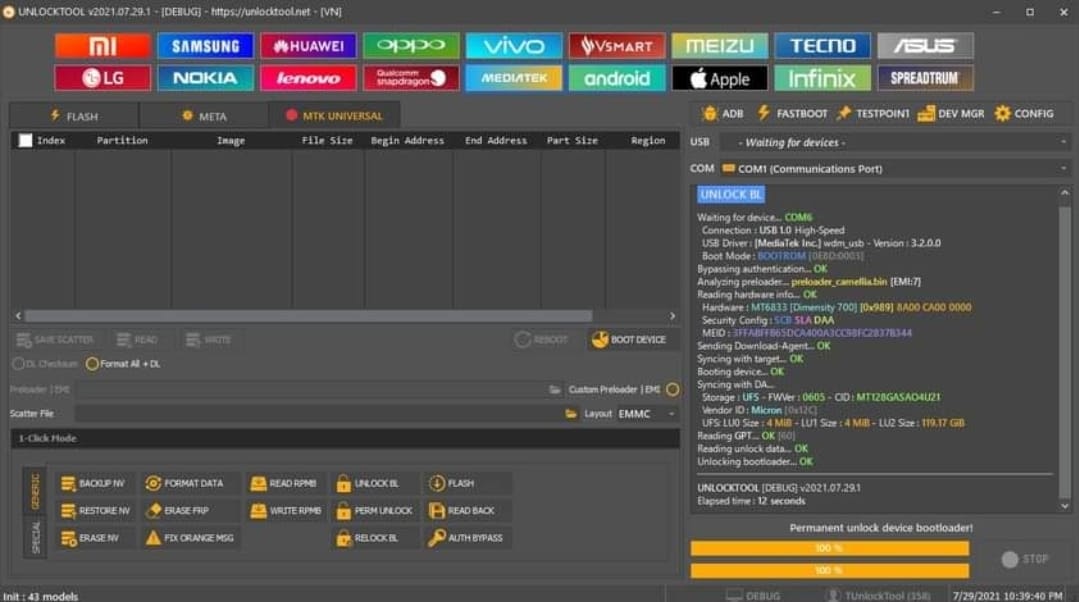Screen dimensions: 1079x602
Task: Select the Infinix brand tile
Action: click(822, 78)
